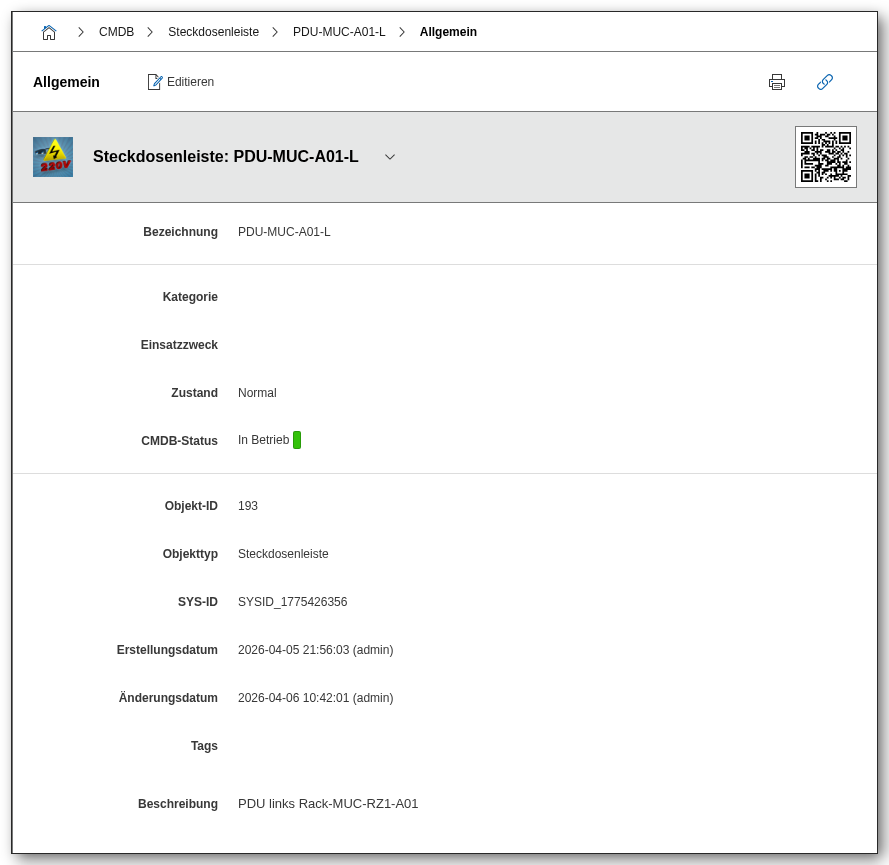889x865 pixels.
Task: Print the current object page
Action: pyautogui.click(x=777, y=82)
